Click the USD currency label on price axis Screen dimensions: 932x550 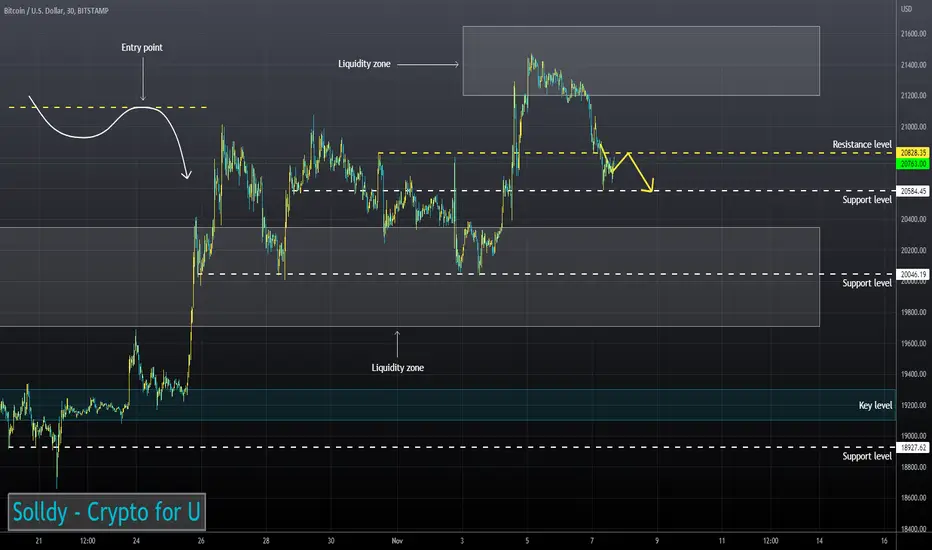point(906,9)
